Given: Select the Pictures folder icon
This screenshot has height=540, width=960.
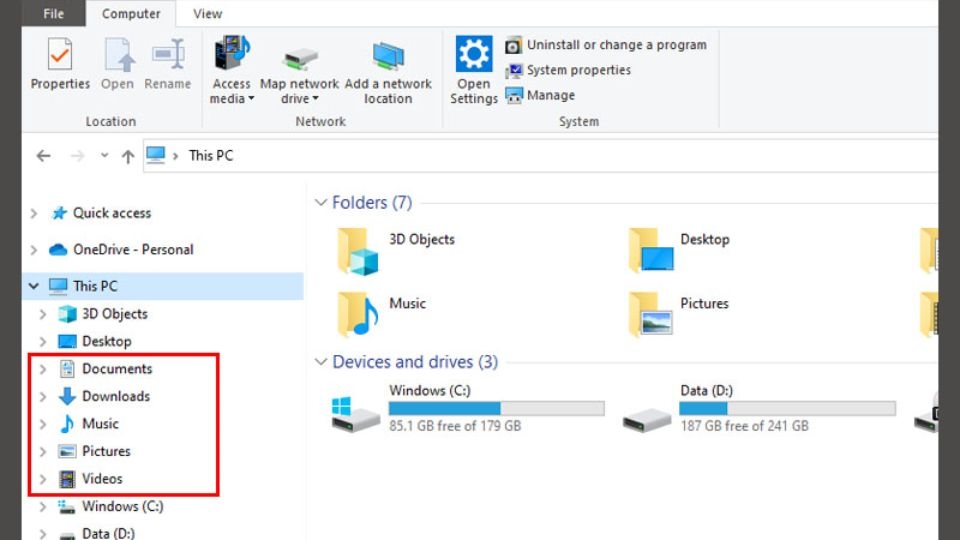Looking at the screenshot, I should click(651, 314).
